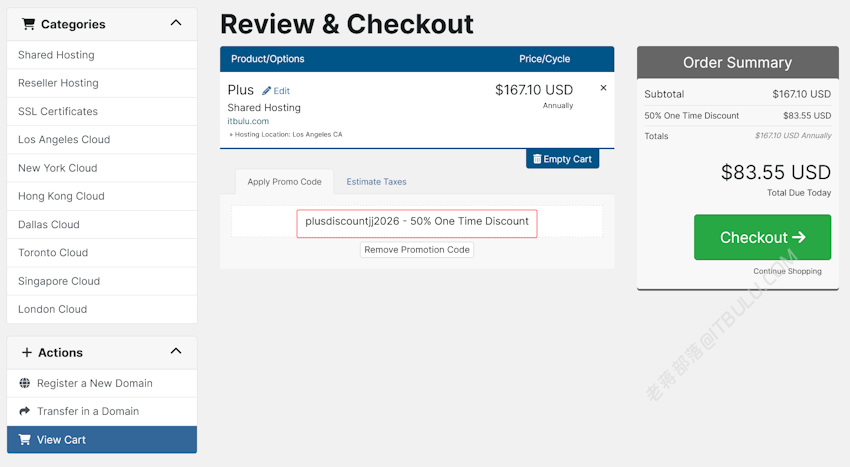
Task: Click the applied promo code plusdiscountjj2026 field
Action: click(x=417, y=223)
